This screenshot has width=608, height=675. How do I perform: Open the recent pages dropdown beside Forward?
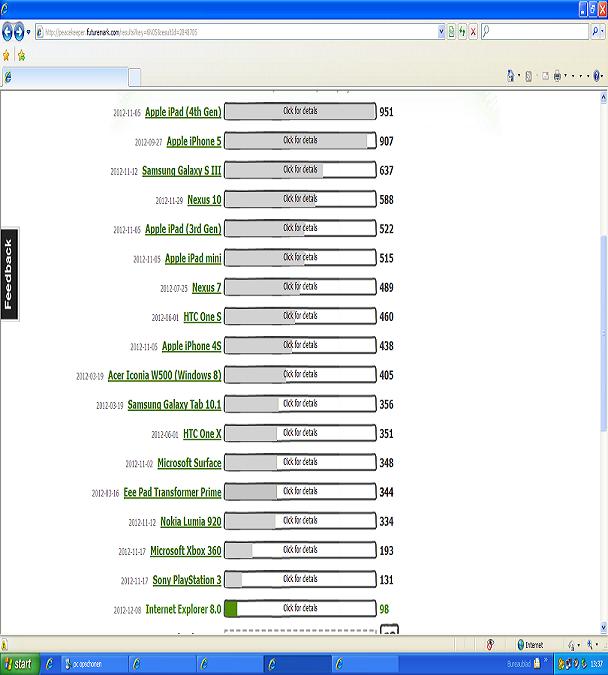point(29,32)
